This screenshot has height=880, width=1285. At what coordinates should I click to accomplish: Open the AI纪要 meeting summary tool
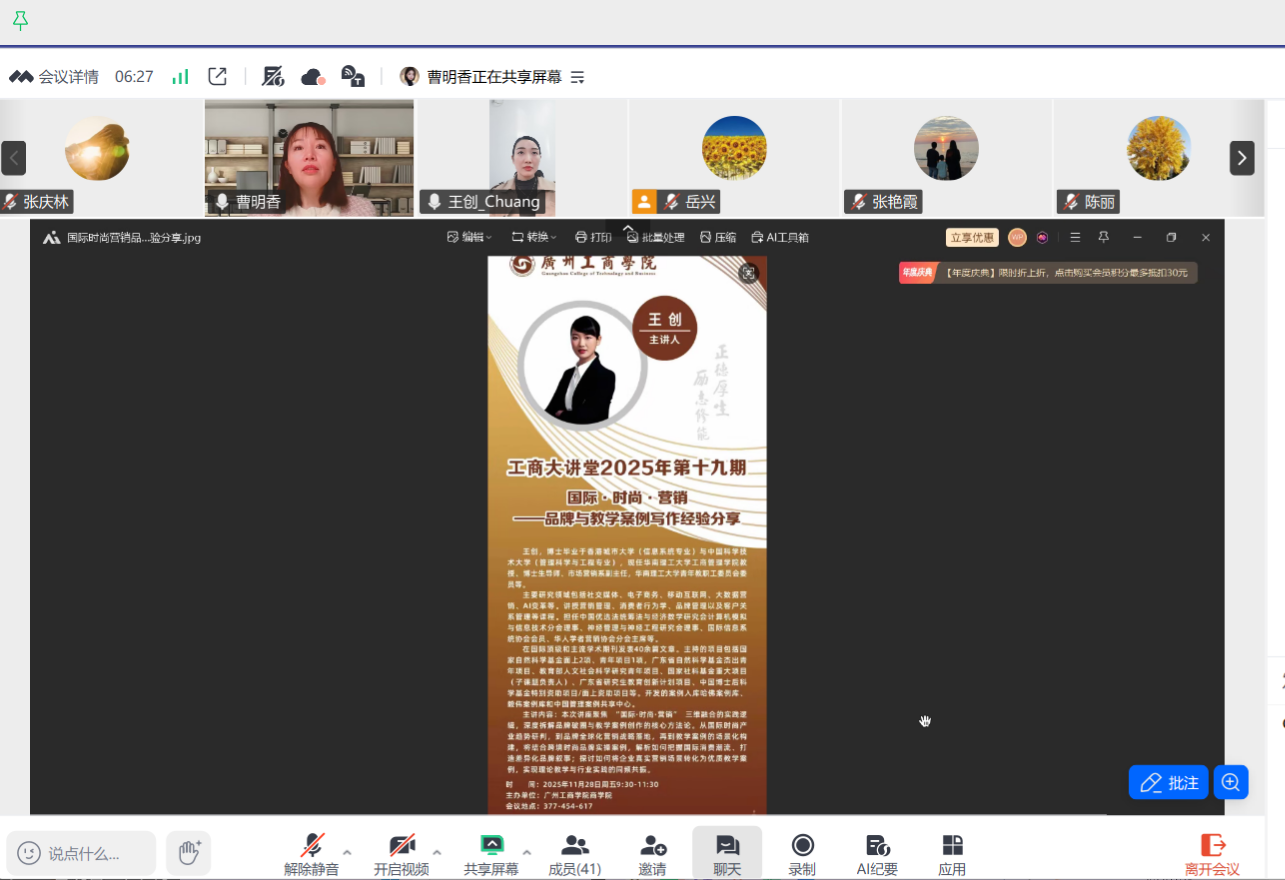(x=877, y=853)
